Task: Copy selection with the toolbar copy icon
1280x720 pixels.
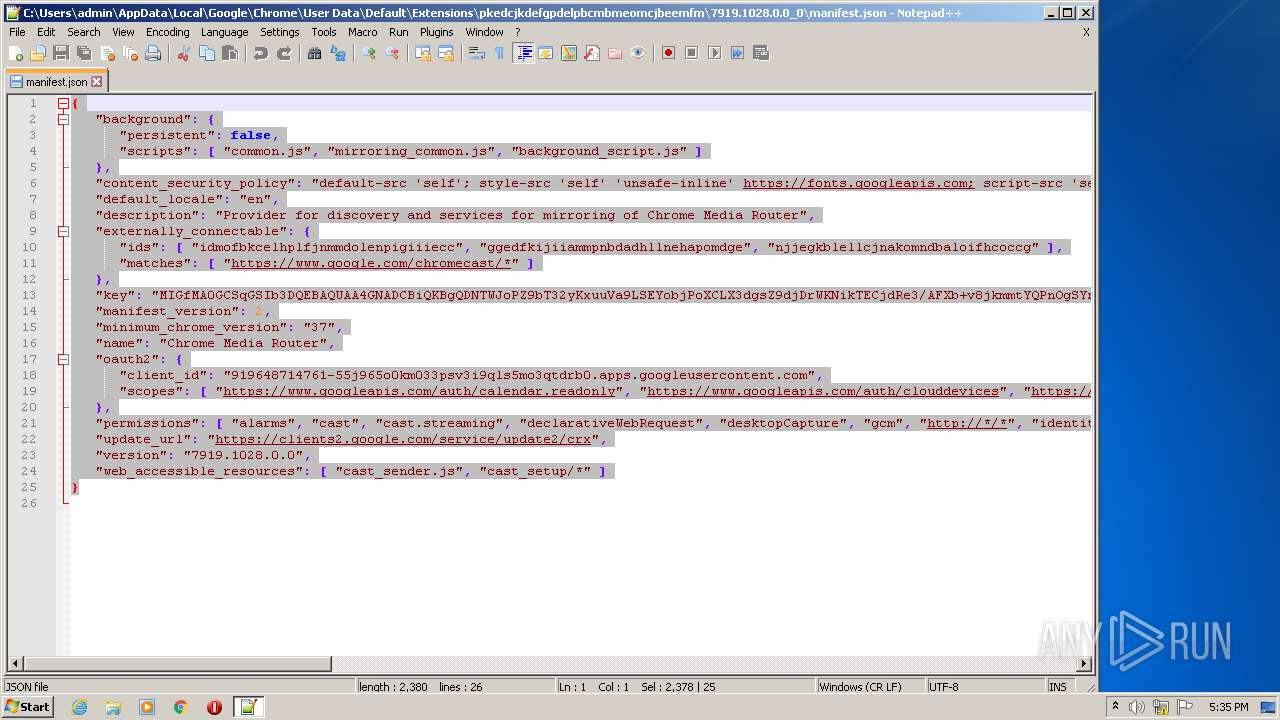Action: pyautogui.click(x=207, y=53)
